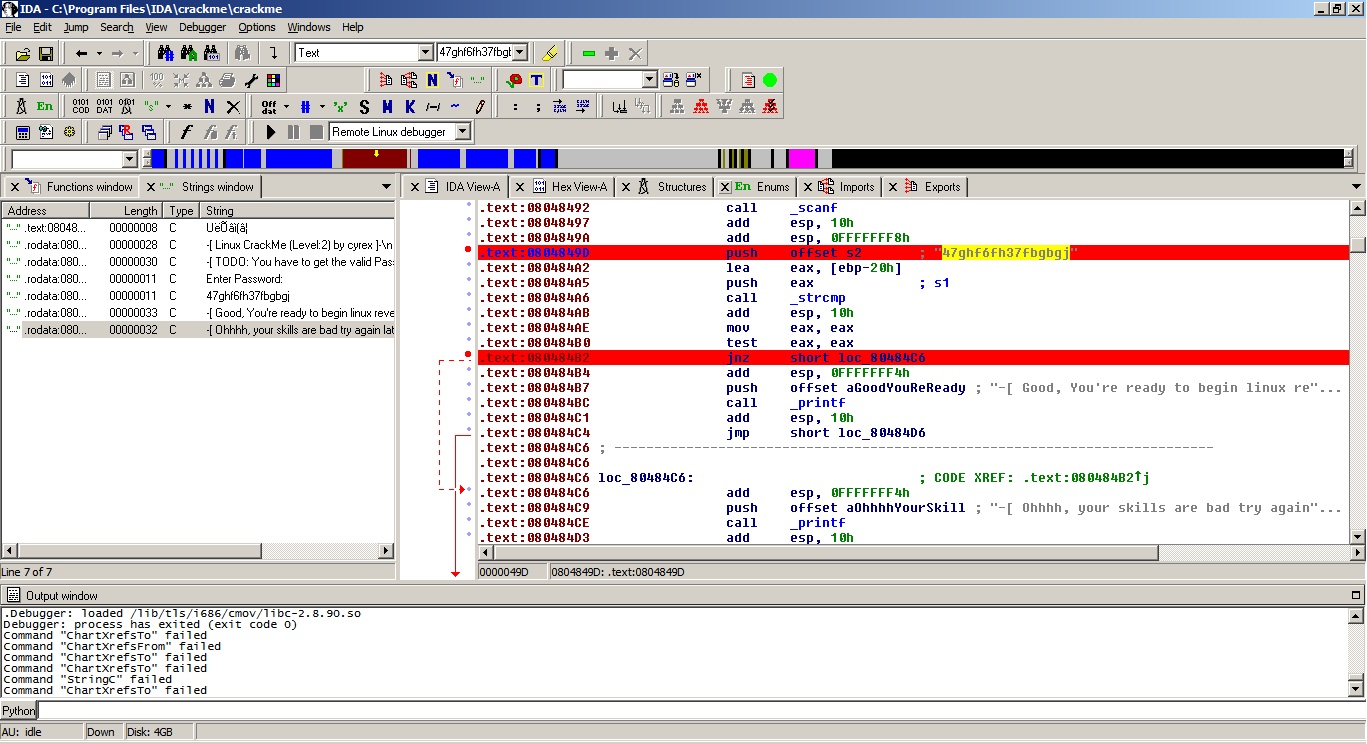Convert to code with 0101 COD icon
This screenshot has height=744, width=1367.
pyautogui.click(x=81, y=106)
